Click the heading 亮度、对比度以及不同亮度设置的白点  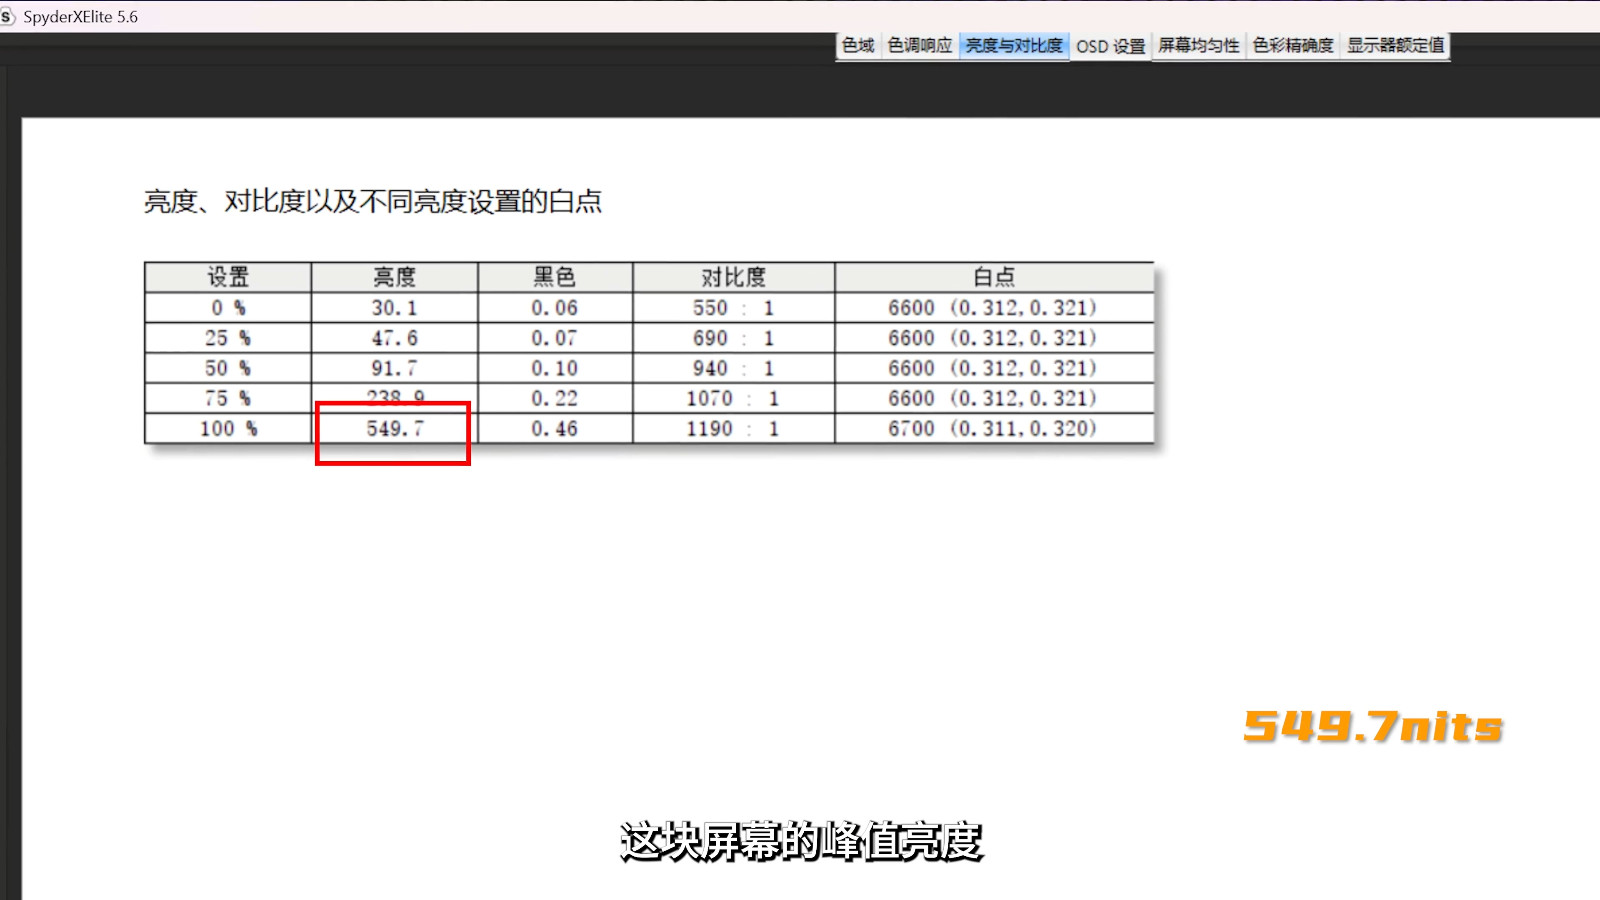pos(373,201)
